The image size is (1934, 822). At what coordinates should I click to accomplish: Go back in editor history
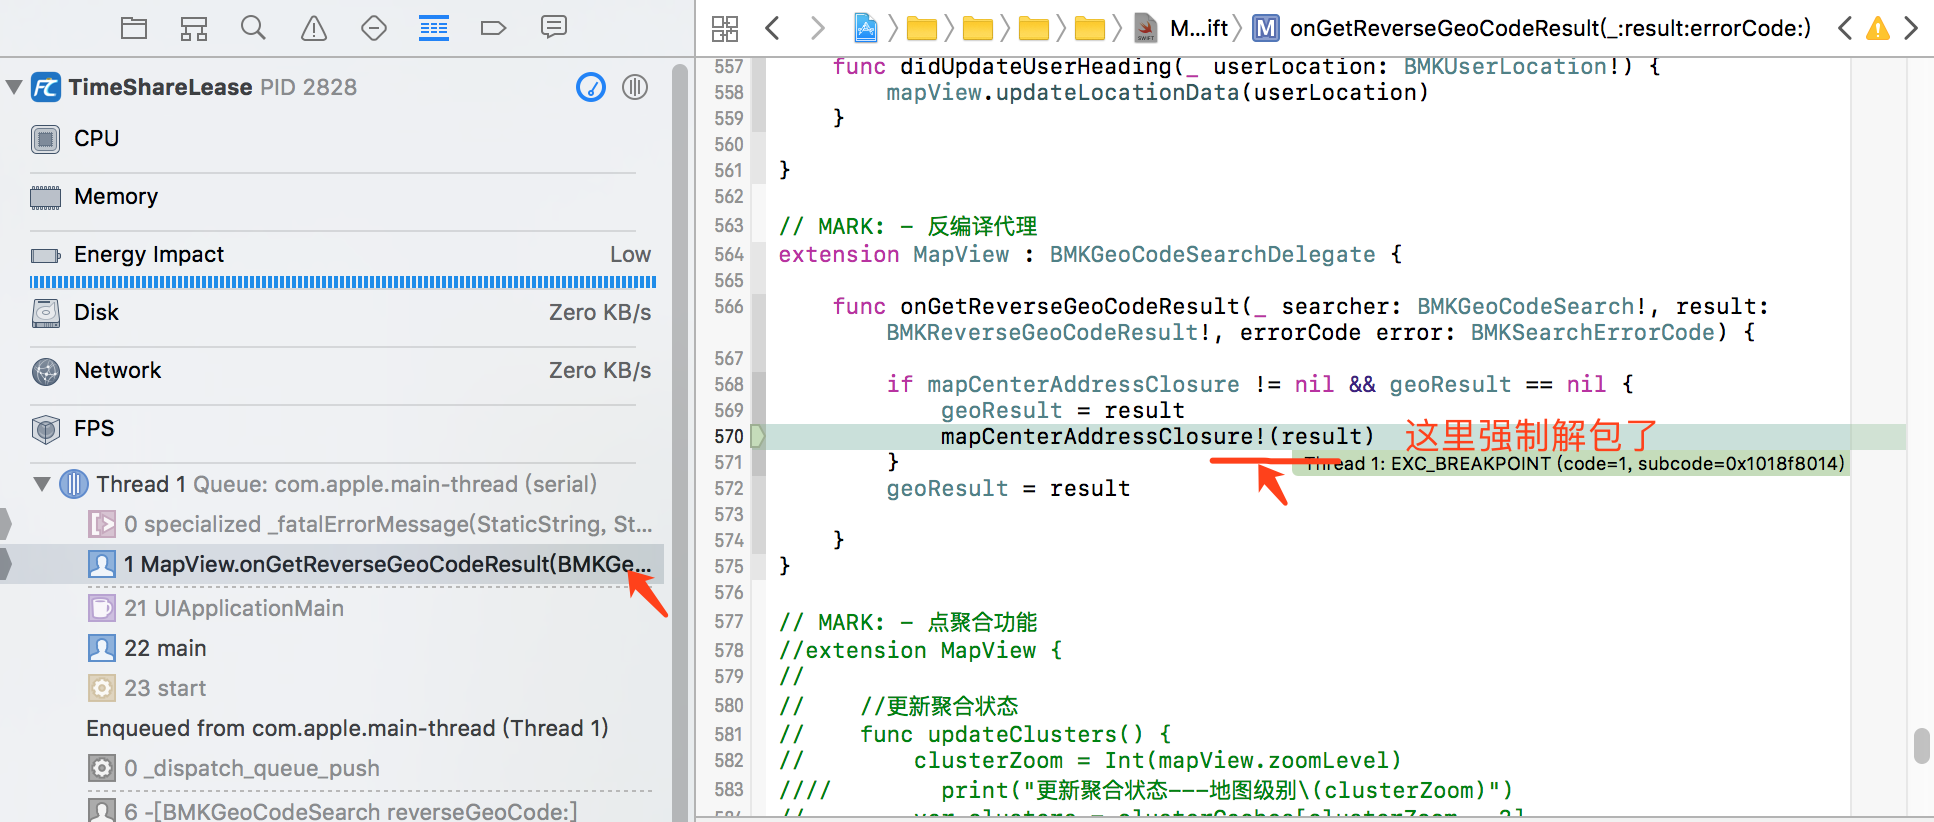tap(772, 28)
